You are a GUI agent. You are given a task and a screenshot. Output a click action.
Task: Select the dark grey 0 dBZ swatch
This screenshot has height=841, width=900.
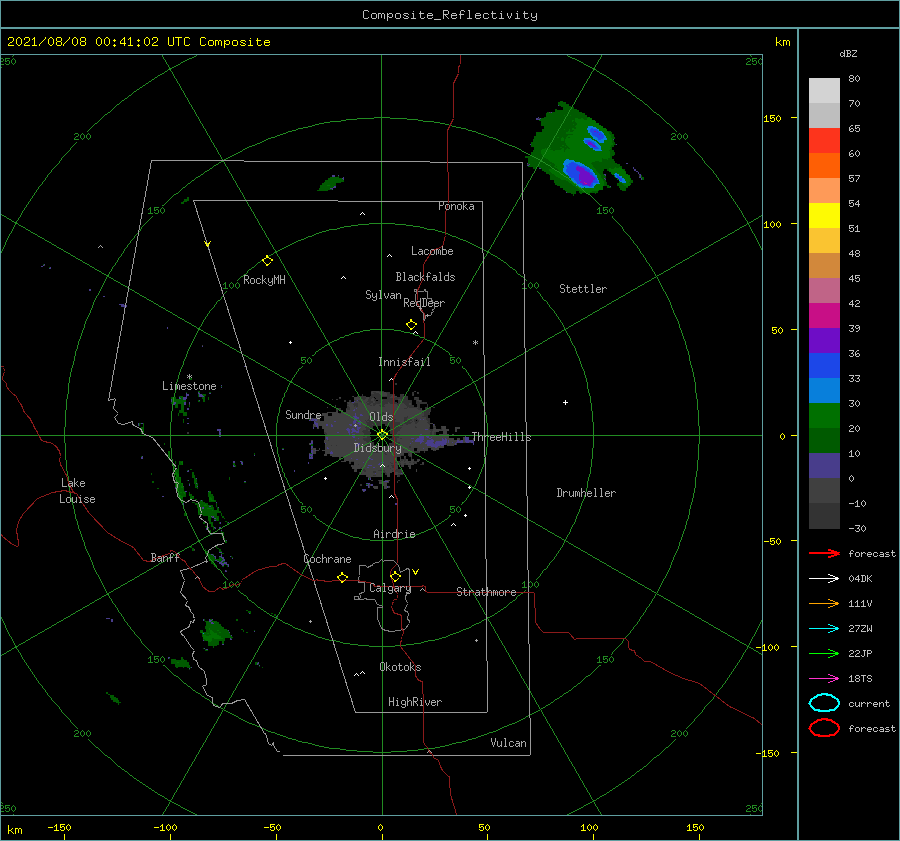pyautogui.click(x=824, y=490)
